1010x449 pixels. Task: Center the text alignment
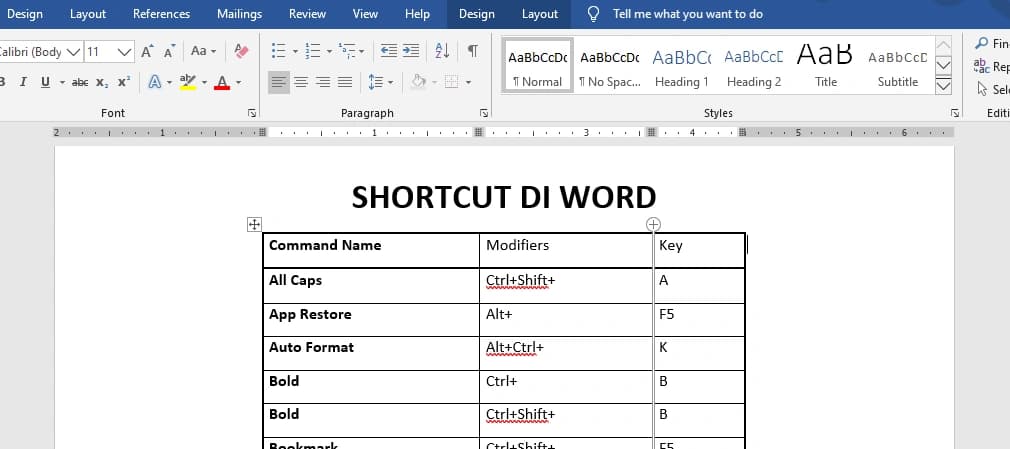pos(301,82)
